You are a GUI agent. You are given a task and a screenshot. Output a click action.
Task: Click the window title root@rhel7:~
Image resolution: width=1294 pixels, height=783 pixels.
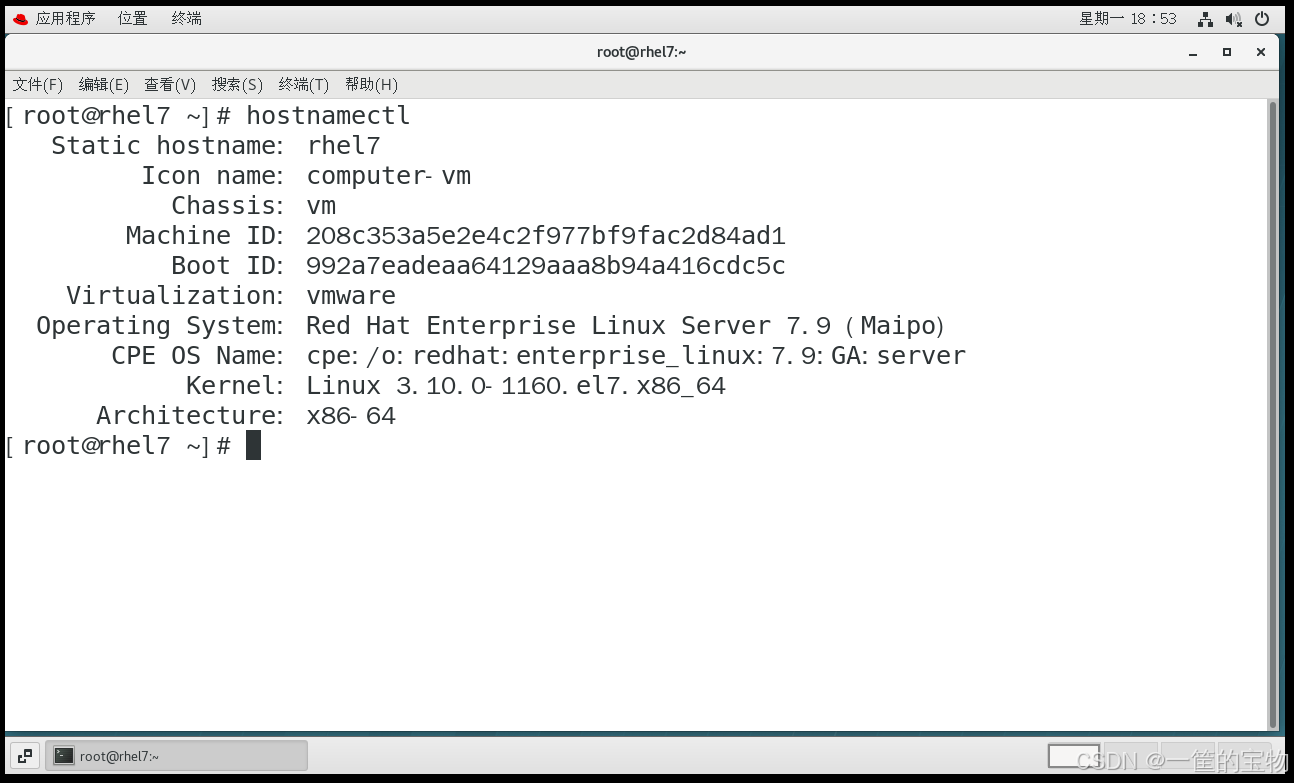coord(641,52)
